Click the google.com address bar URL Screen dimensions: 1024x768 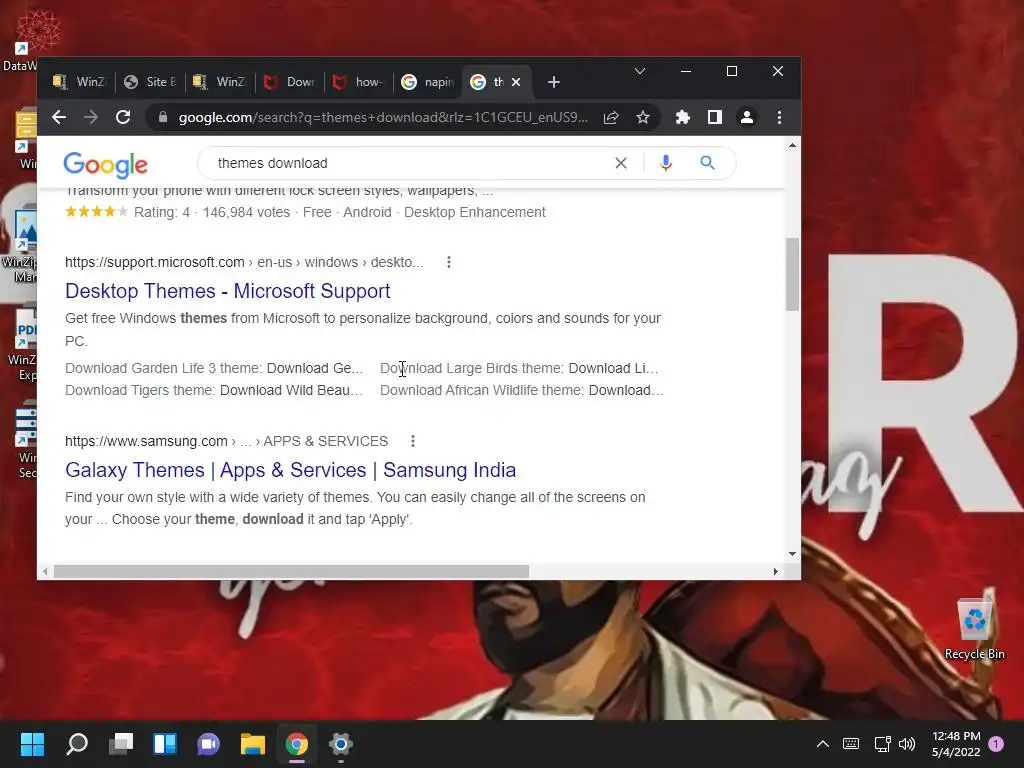pos(383,118)
